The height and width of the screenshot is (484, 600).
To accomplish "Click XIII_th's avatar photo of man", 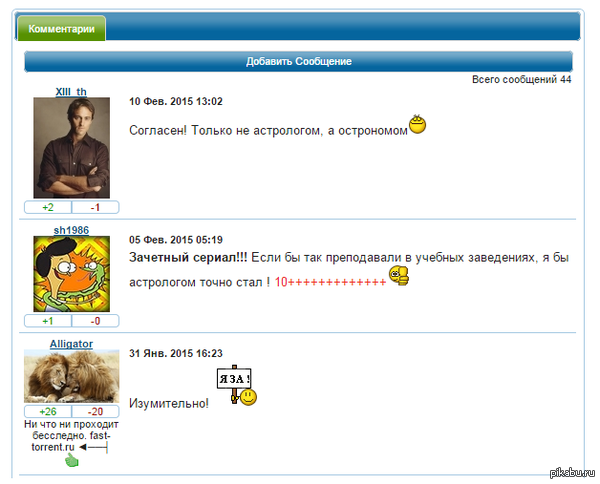I will [72, 148].
